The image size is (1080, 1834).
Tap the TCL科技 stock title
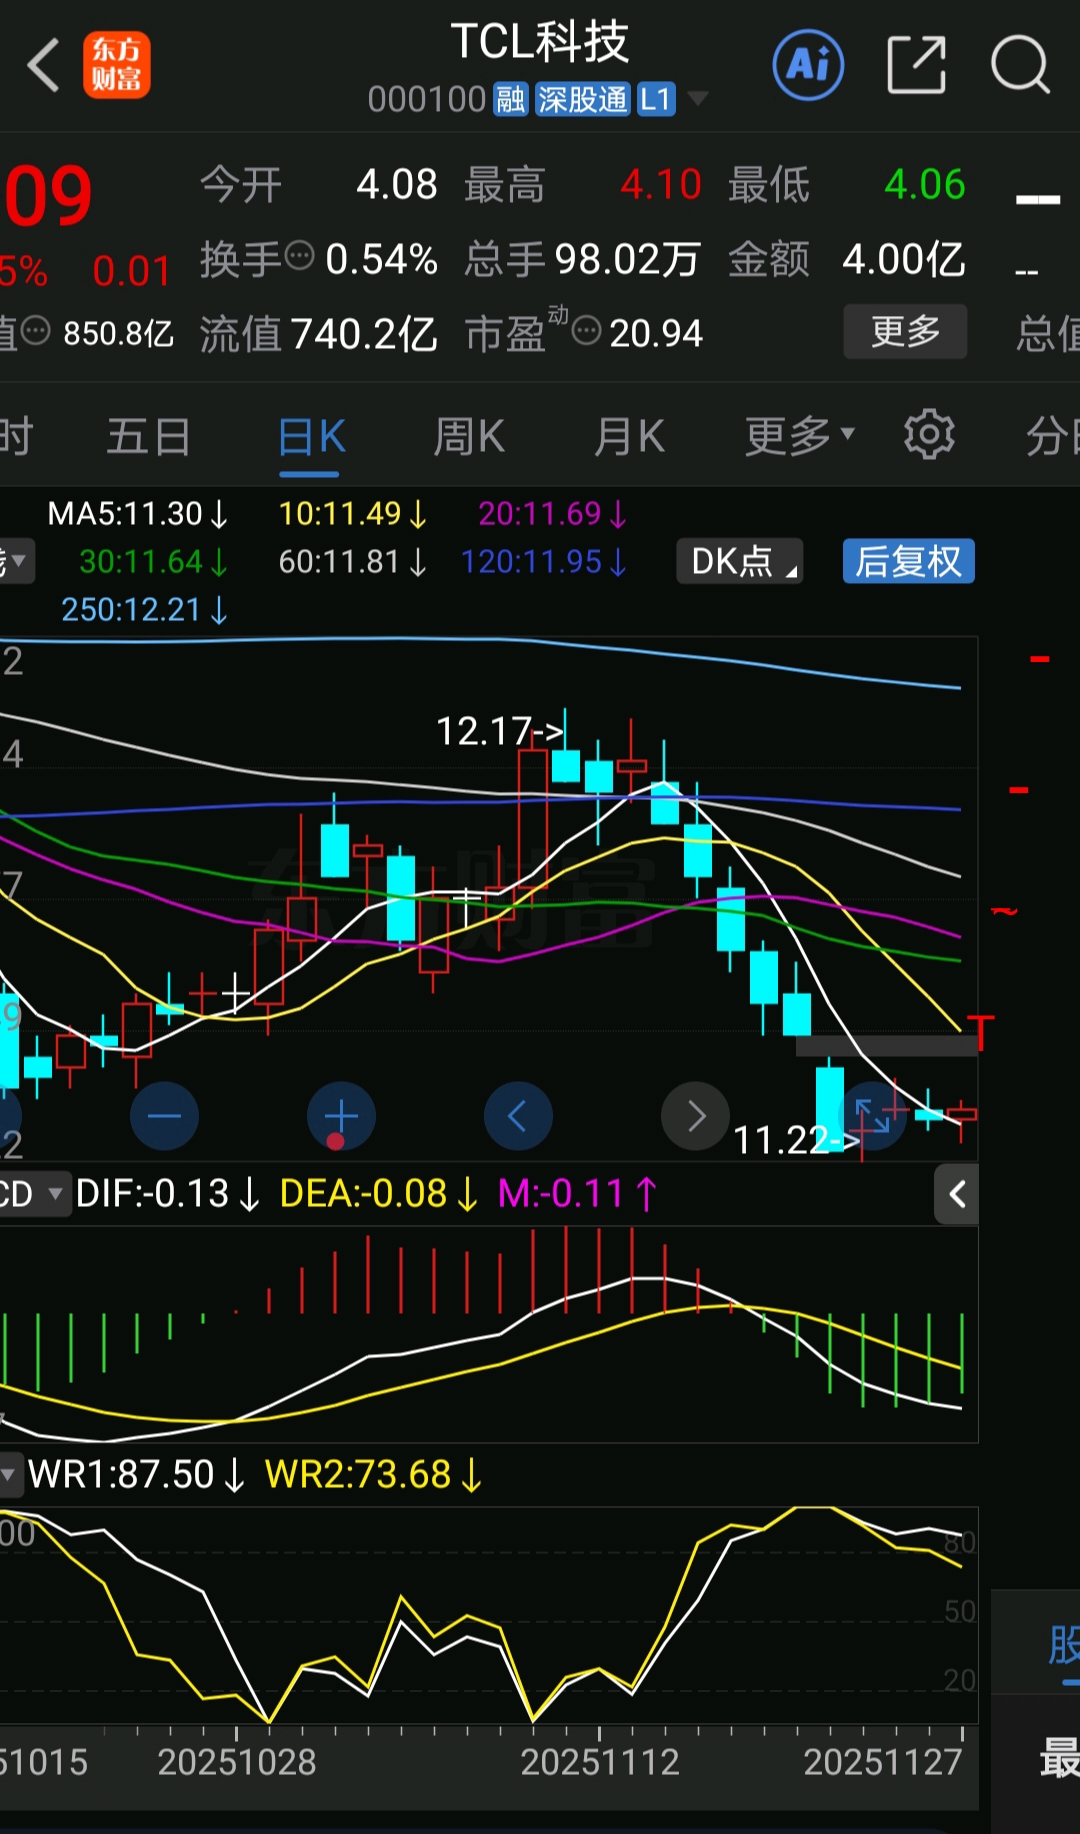tap(540, 42)
